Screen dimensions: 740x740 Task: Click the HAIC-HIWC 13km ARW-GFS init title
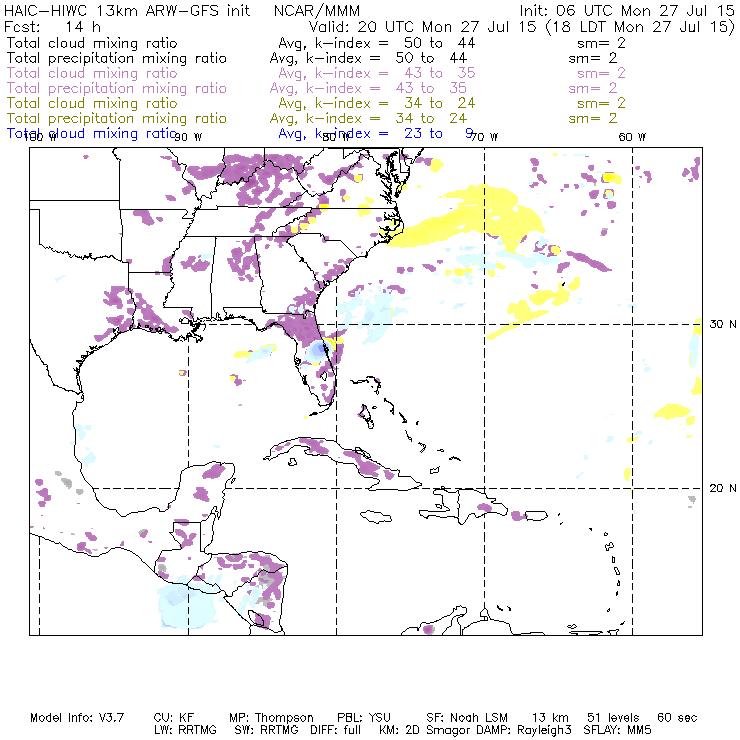pos(127,10)
